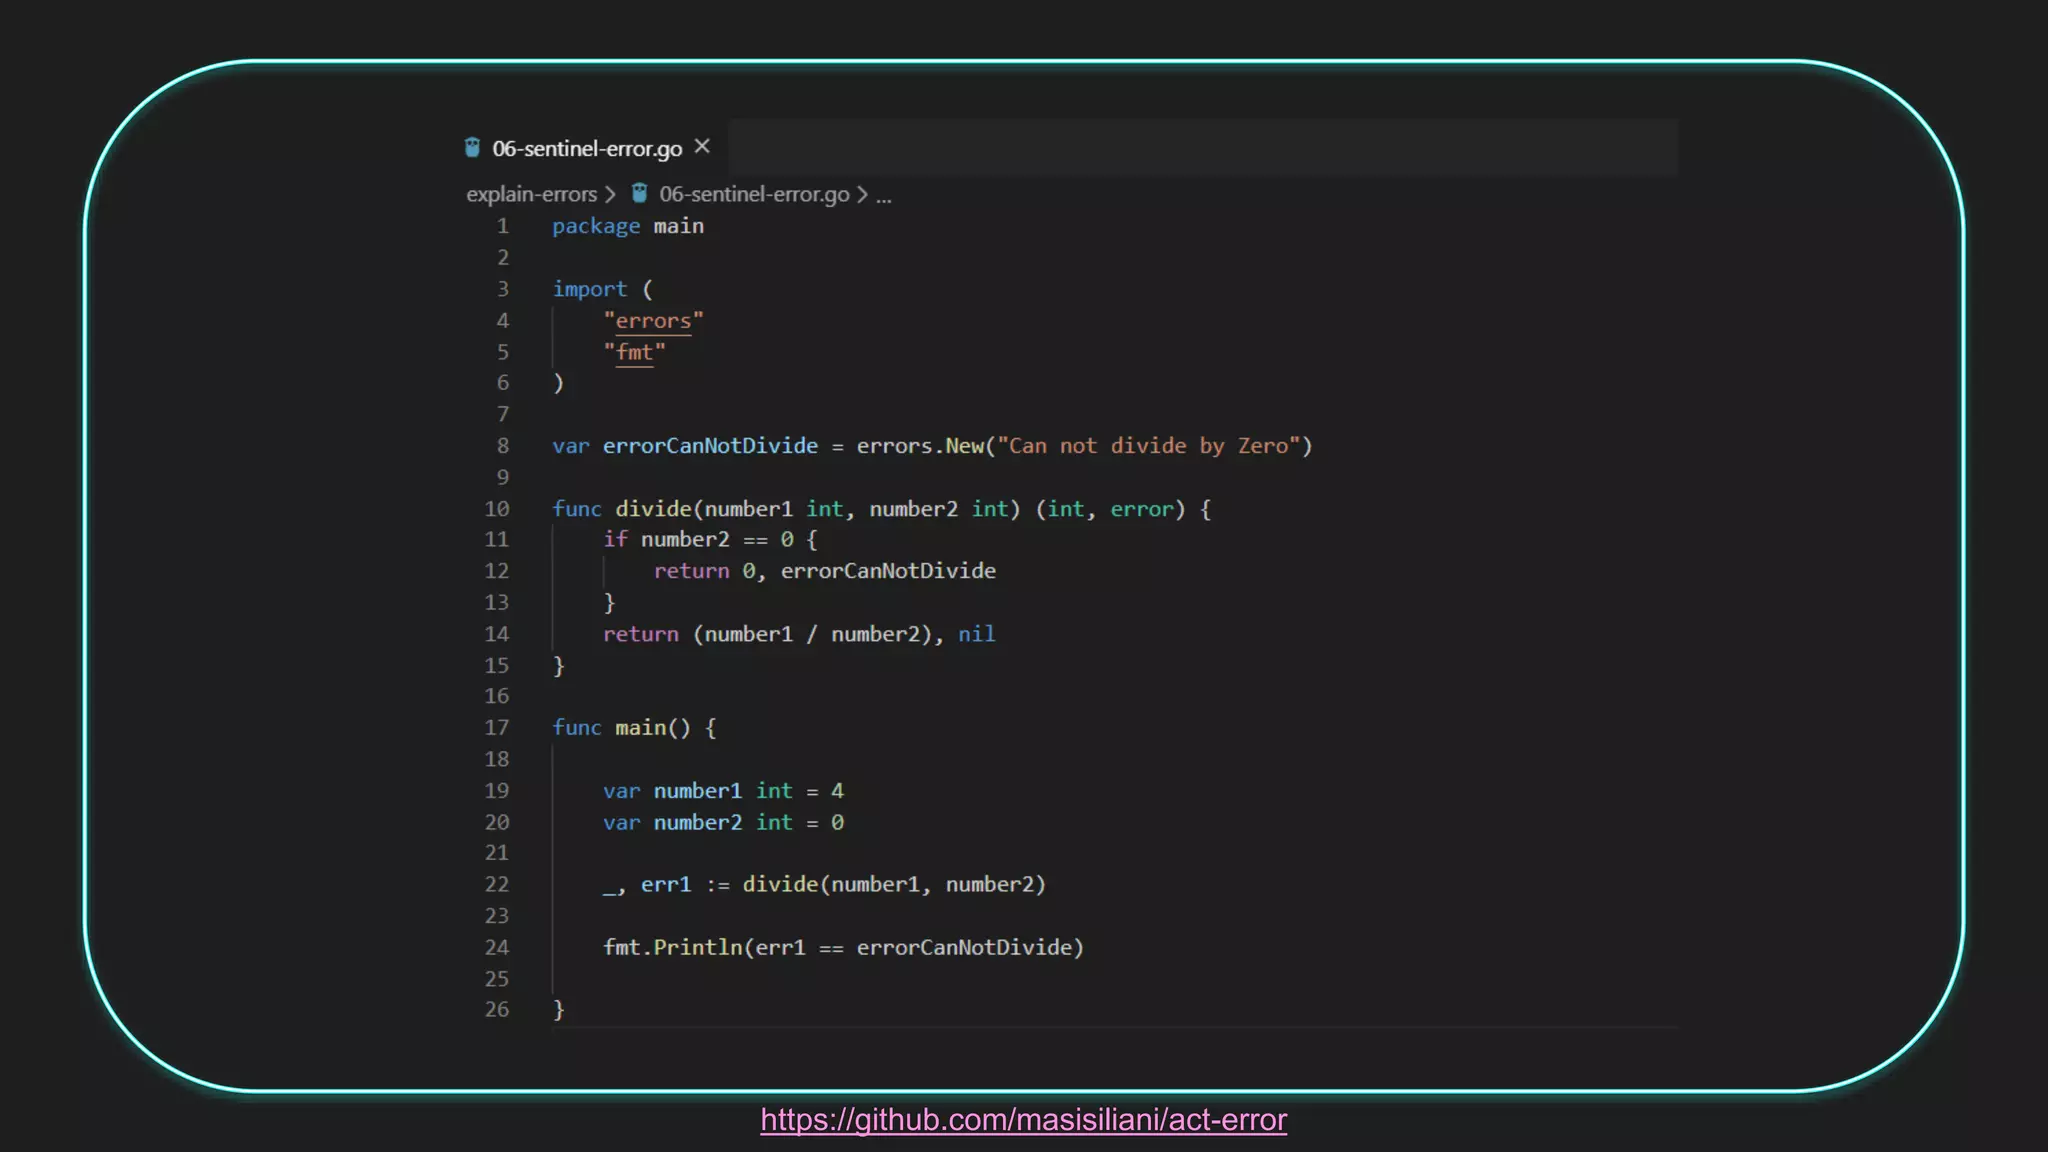Image resolution: width=2048 pixels, height=1152 pixels.
Task: Click line number 26 in gutter
Action: 497,1010
